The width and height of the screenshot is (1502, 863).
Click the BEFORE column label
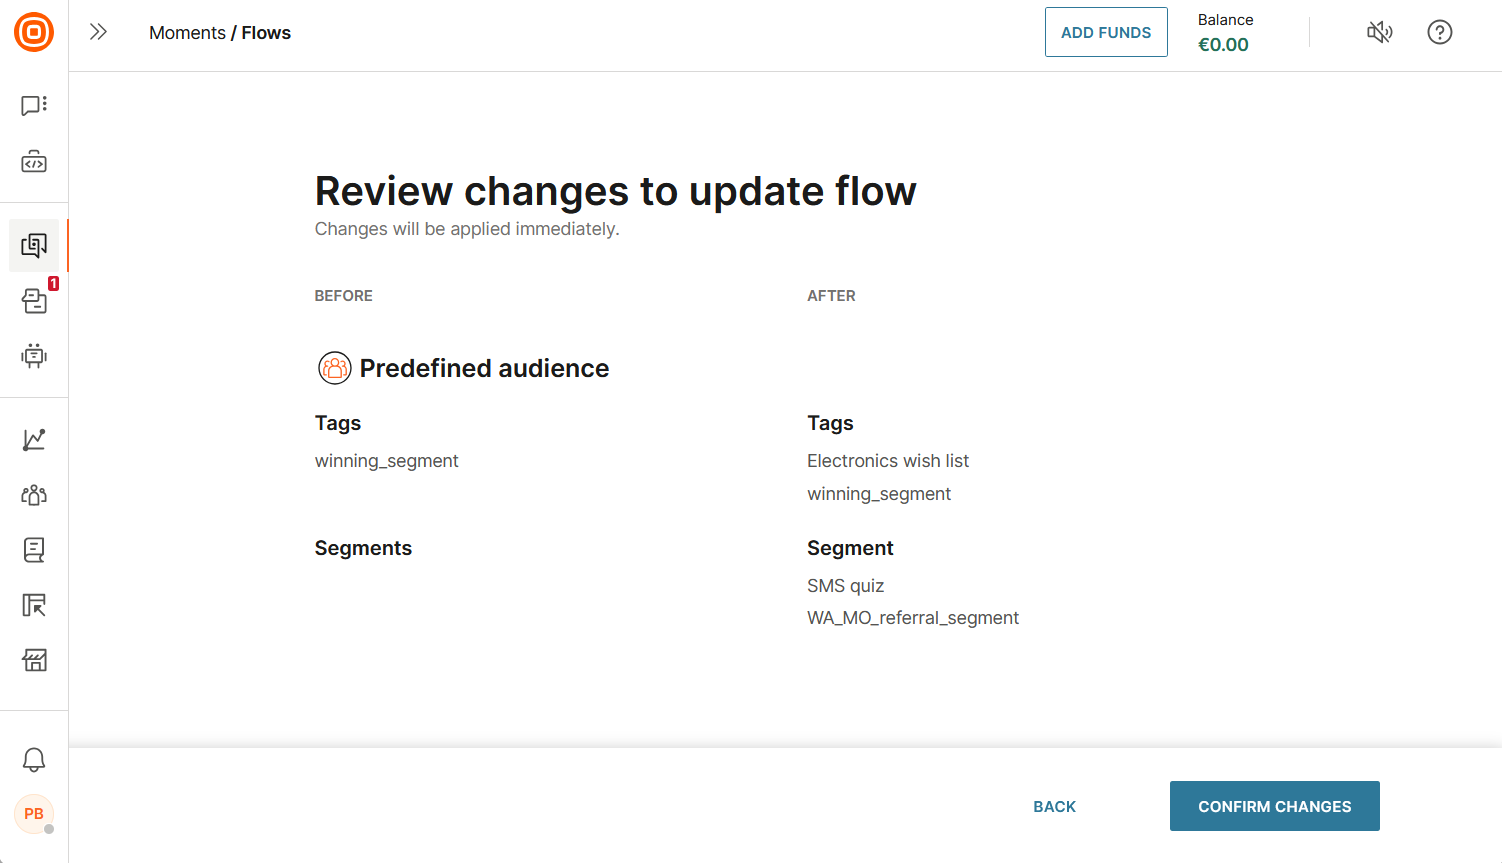pyautogui.click(x=343, y=296)
